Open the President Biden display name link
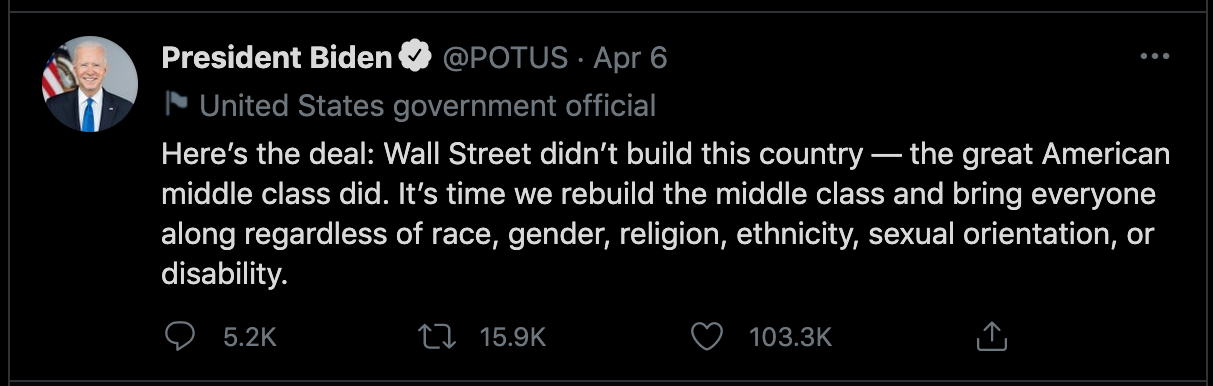Image resolution: width=1213 pixels, height=386 pixels. click(x=277, y=58)
